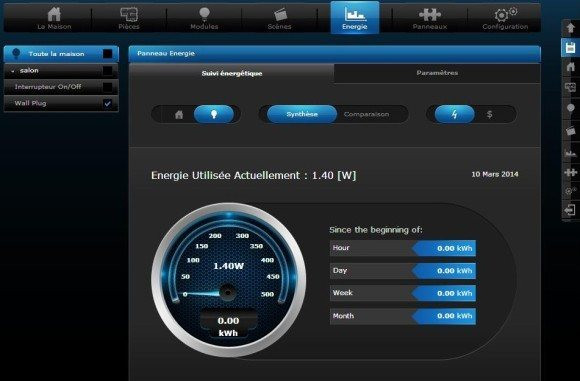Select the Suivi énergétique tab

(x=232, y=73)
